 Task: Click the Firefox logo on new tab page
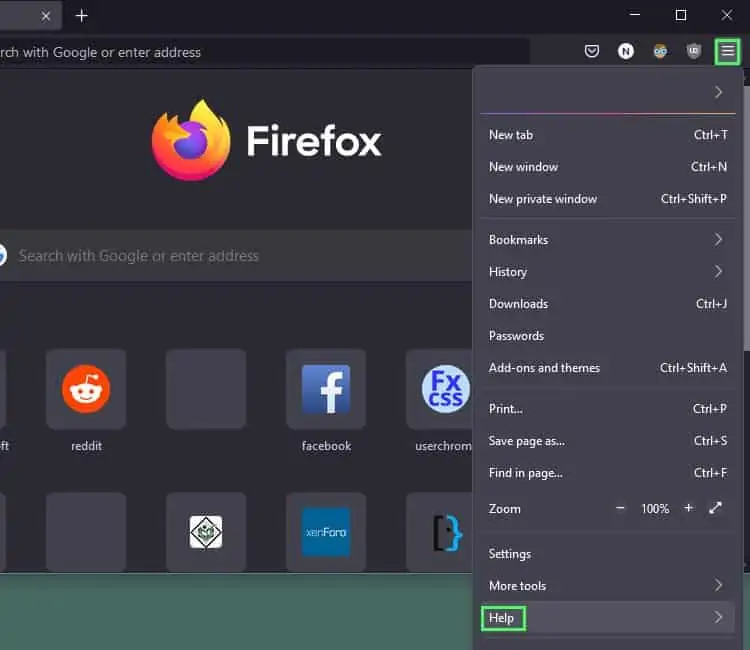191,140
